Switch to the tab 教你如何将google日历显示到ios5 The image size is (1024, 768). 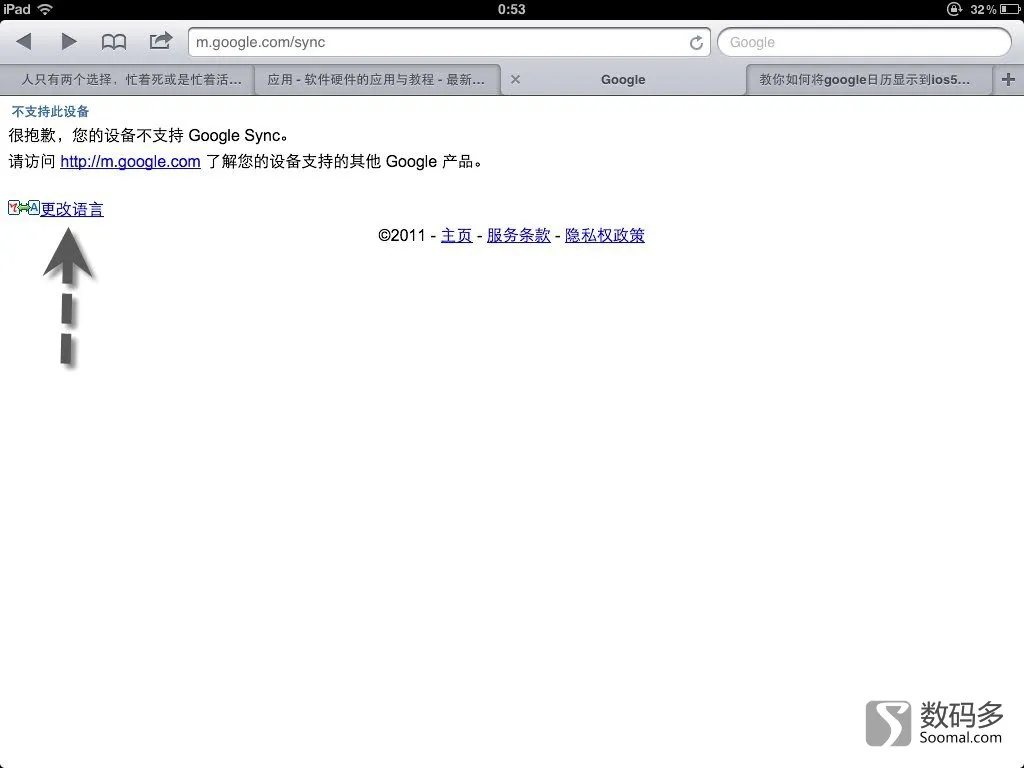click(x=869, y=80)
